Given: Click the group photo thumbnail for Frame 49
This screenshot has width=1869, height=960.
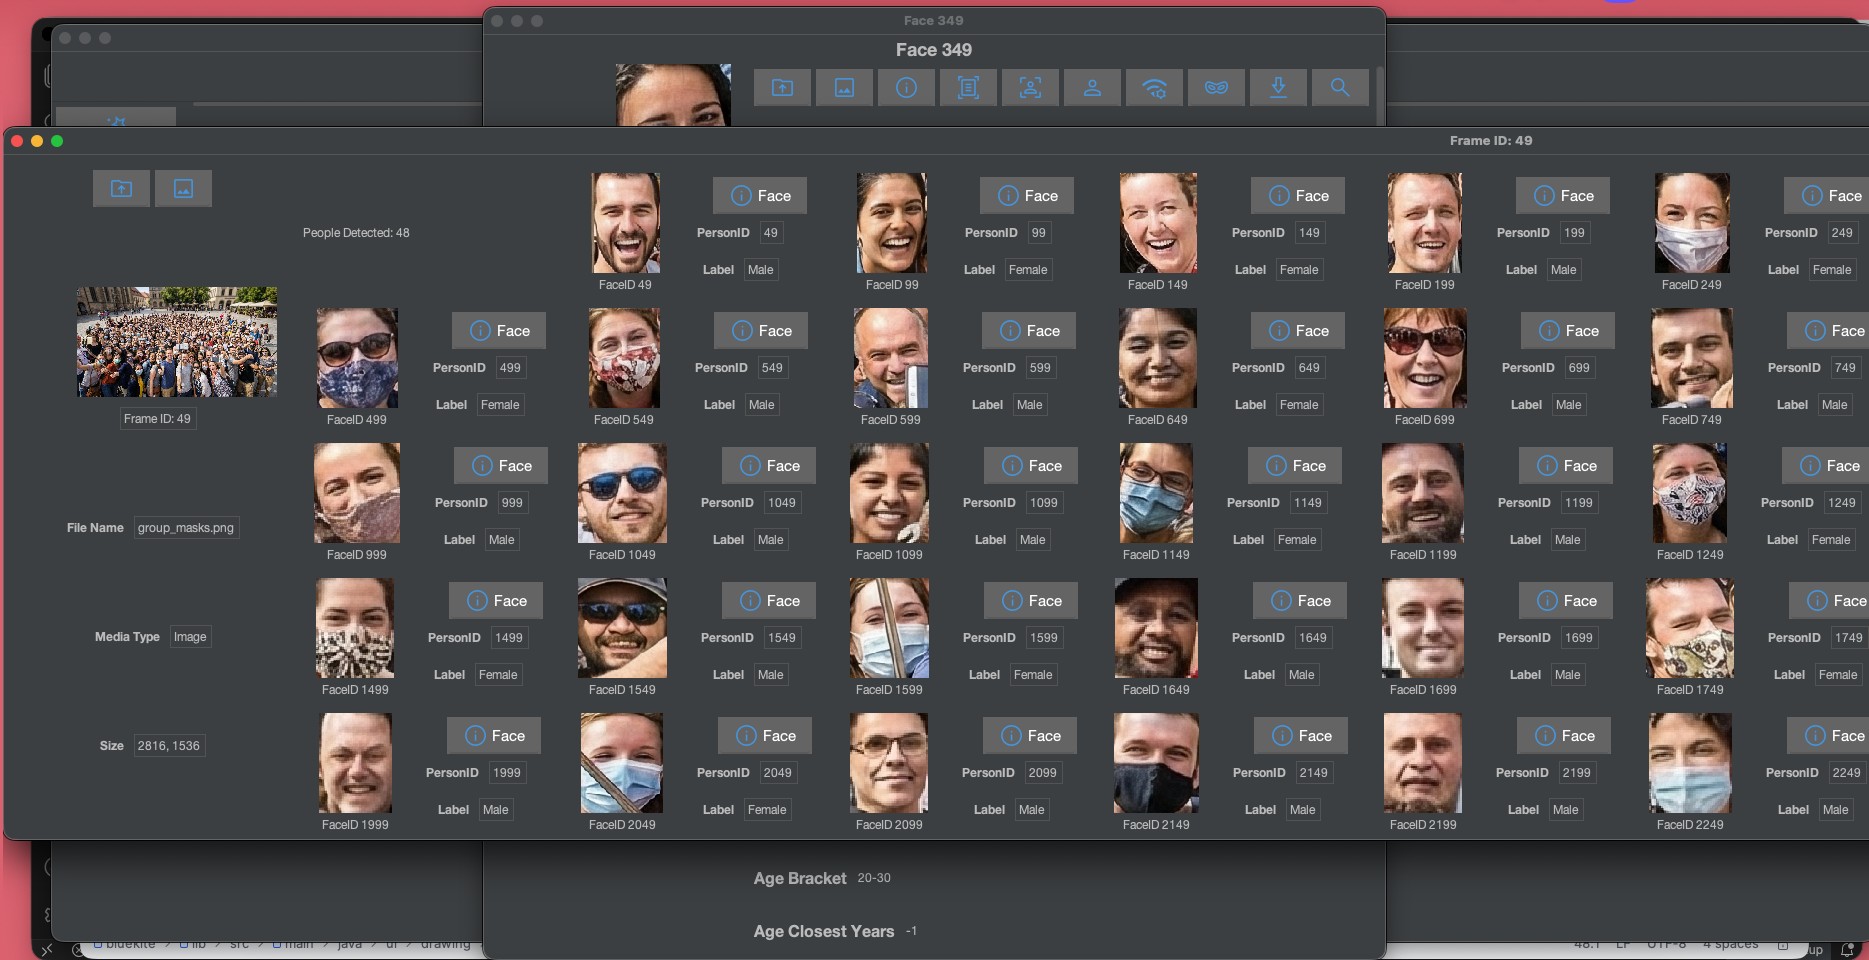Looking at the screenshot, I should [177, 342].
